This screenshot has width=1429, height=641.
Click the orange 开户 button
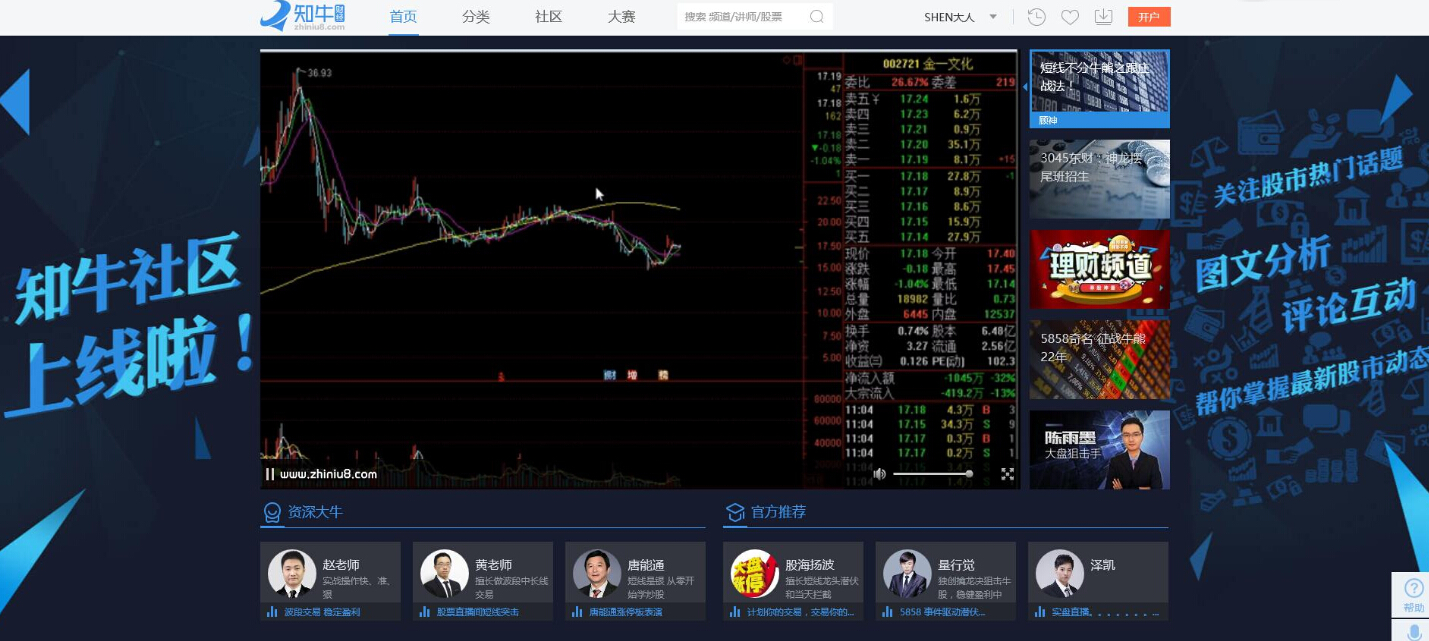point(1148,17)
